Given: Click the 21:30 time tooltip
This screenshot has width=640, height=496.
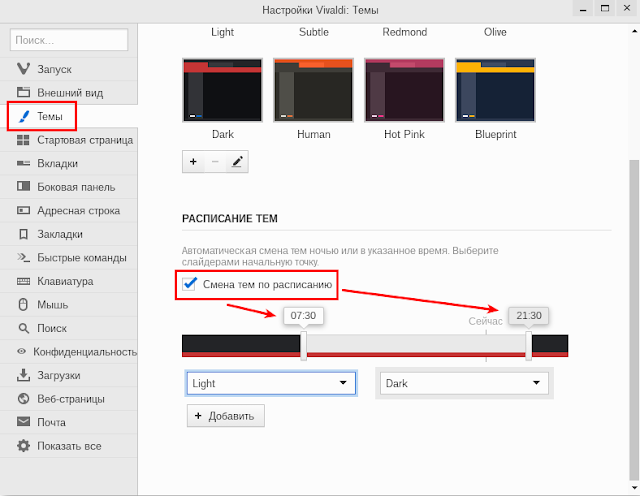Looking at the screenshot, I should click(529, 316).
